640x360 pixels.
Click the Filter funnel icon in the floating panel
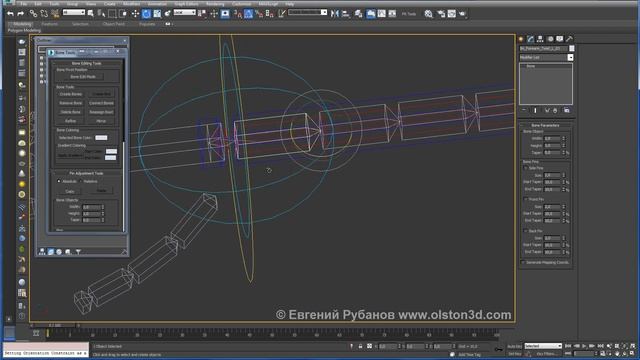(x=78, y=252)
